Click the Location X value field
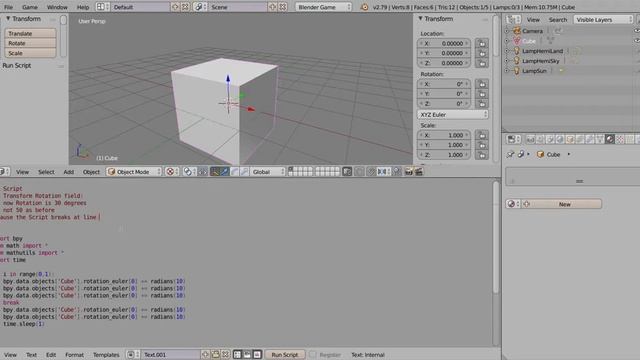 [444, 43]
